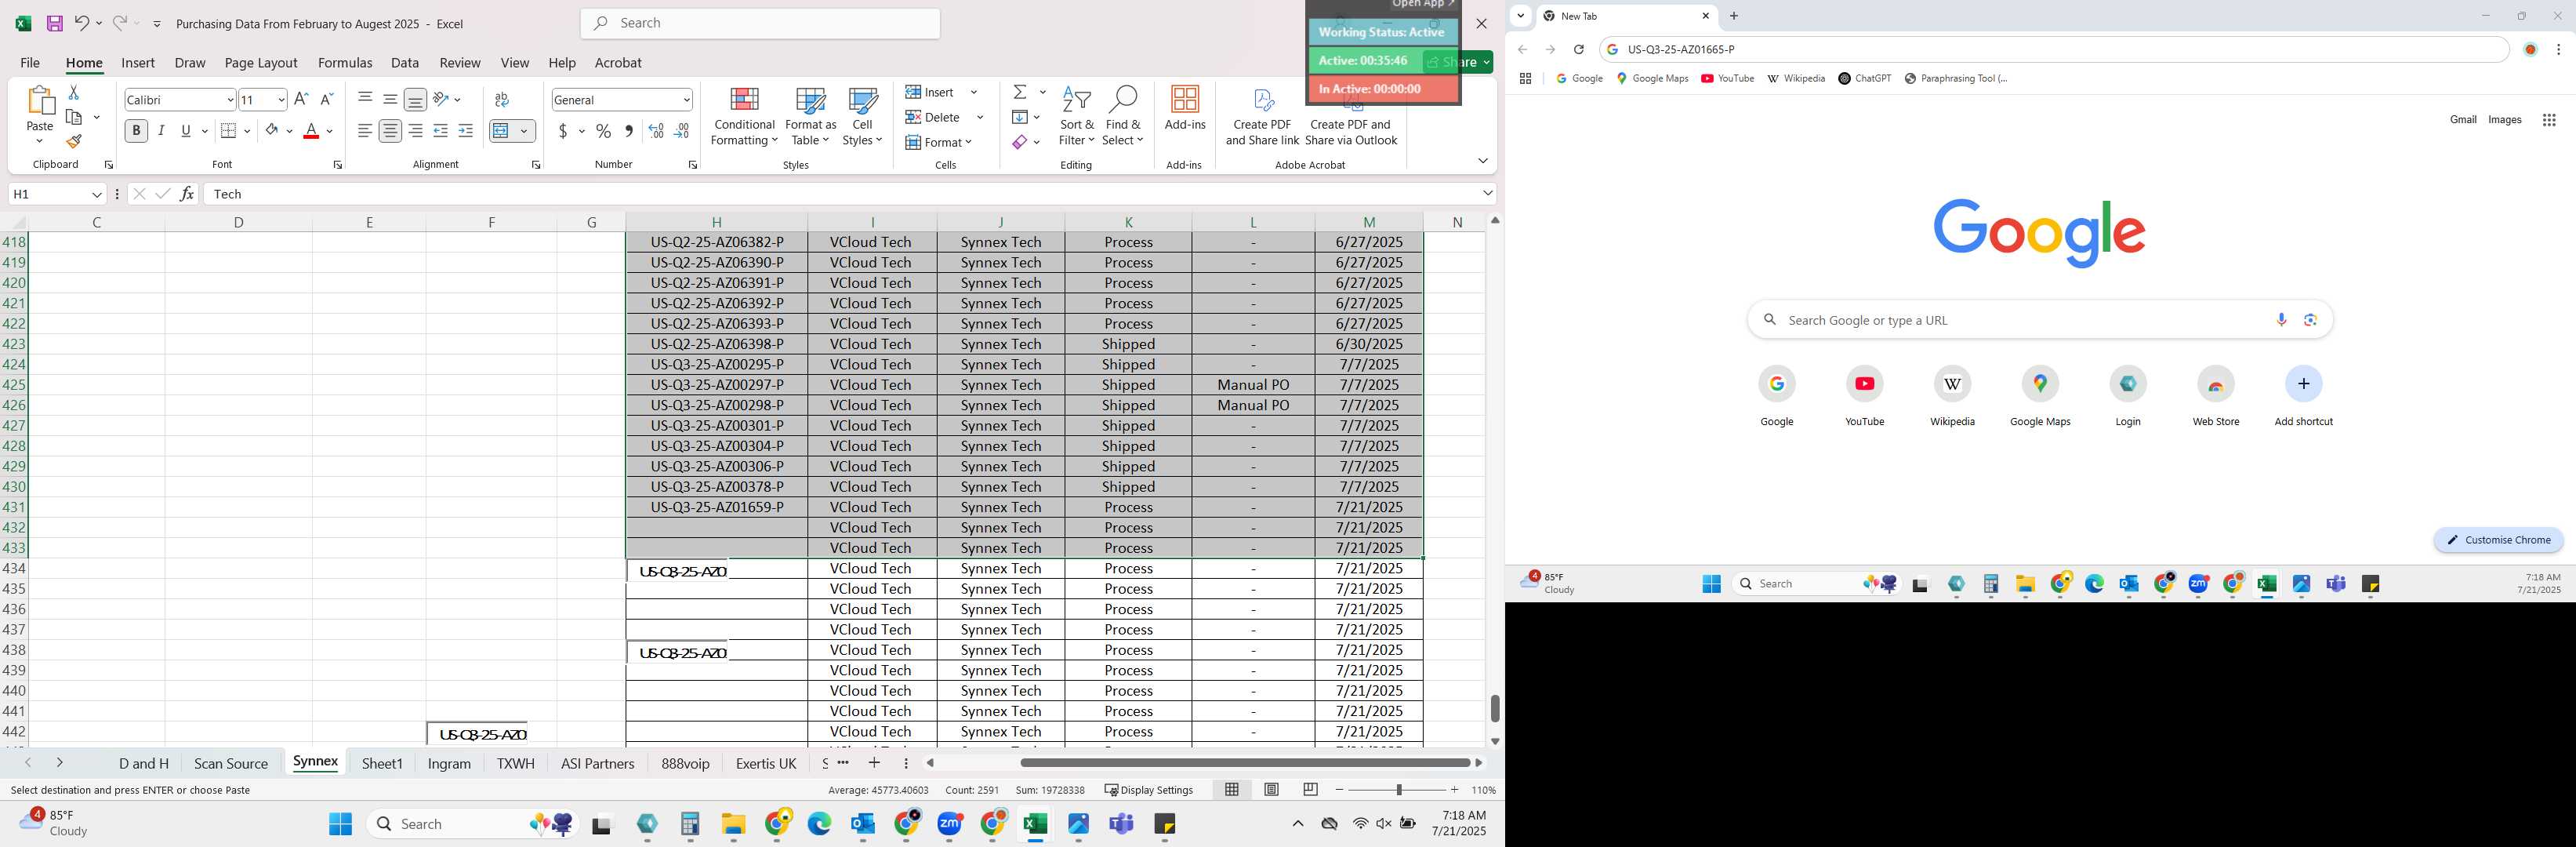The width and height of the screenshot is (2576, 847).
Task: Set Top Align vertical alignment
Action: point(365,99)
